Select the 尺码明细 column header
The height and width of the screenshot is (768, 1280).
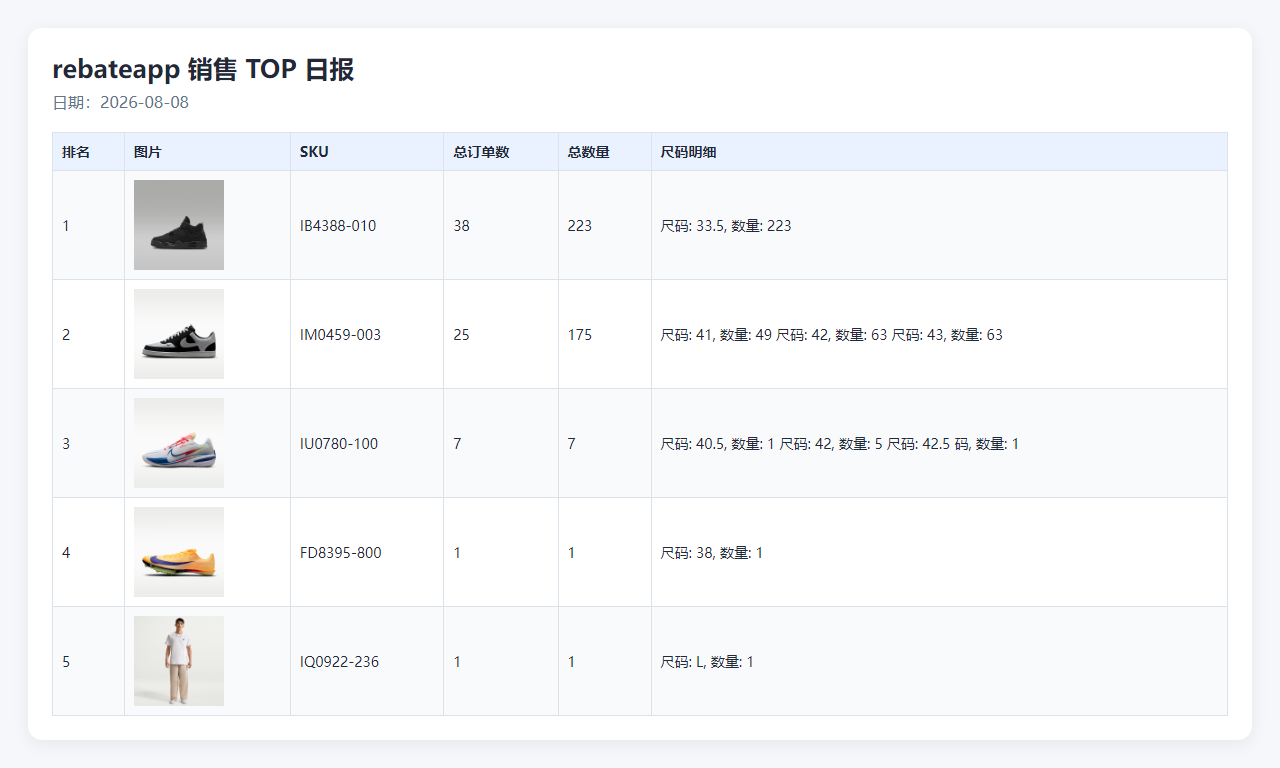688,152
